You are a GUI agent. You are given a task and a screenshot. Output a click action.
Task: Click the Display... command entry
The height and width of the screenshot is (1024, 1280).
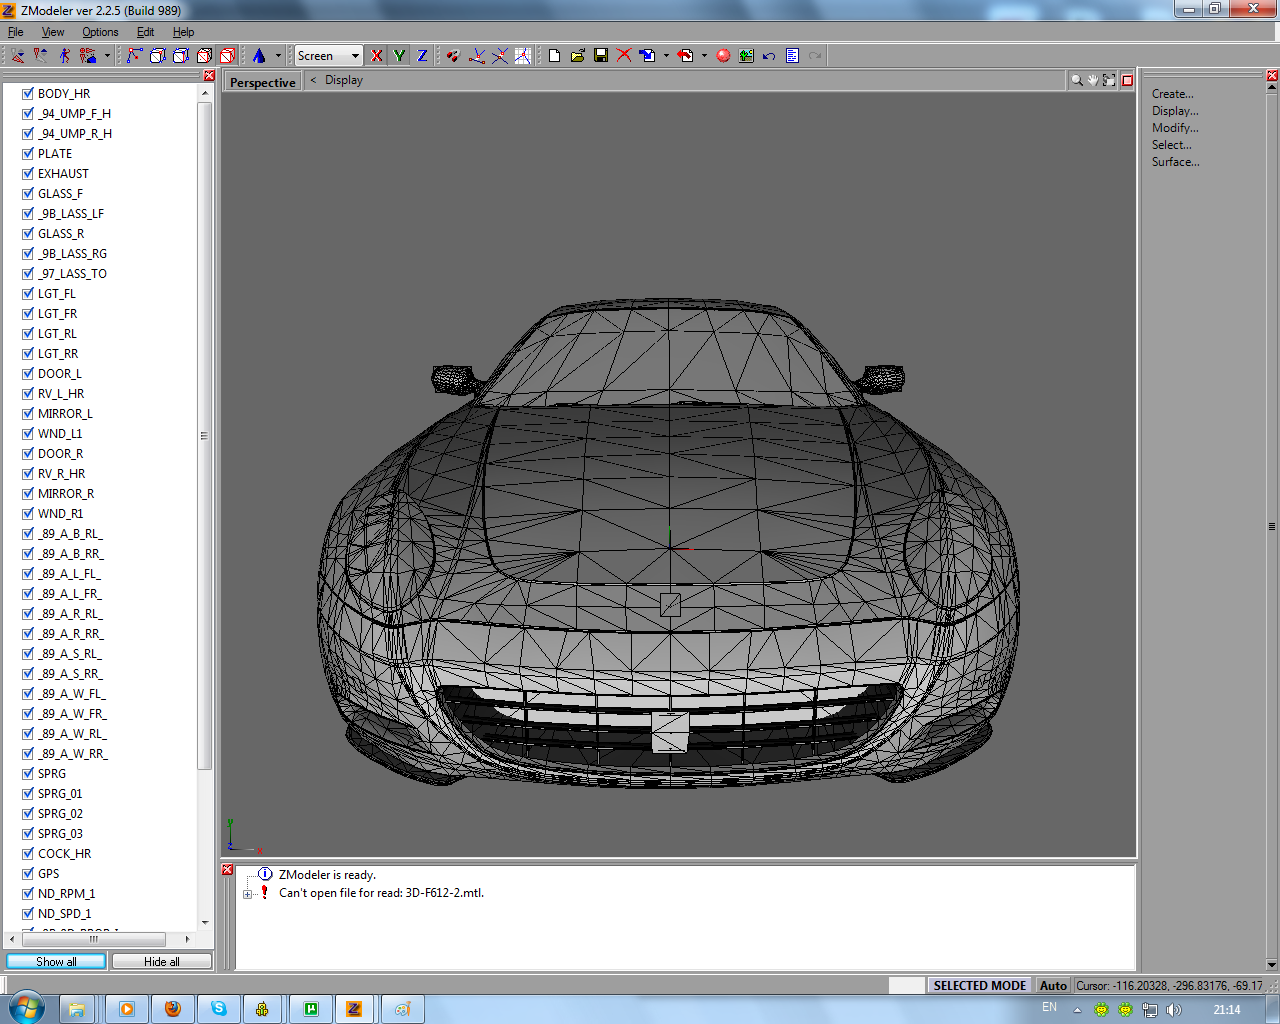pyautogui.click(x=1175, y=111)
